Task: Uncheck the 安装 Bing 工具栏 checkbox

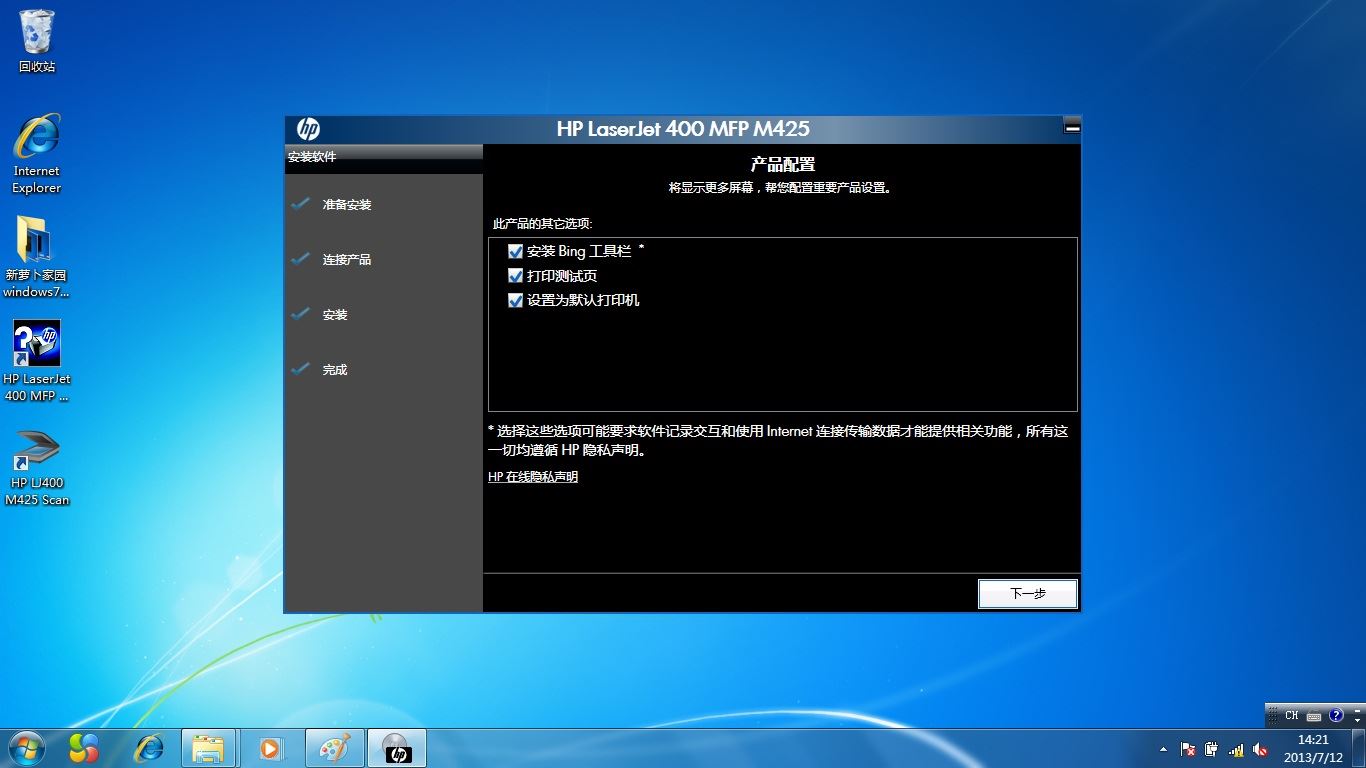Action: point(516,252)
